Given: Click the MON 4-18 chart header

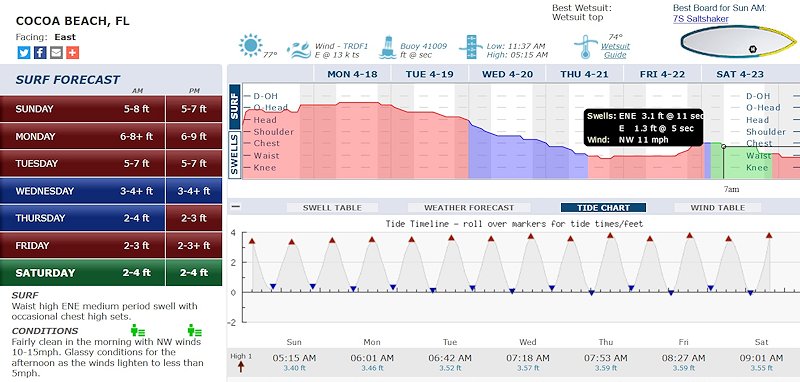Looking at the screenshot, I should 352,74.
